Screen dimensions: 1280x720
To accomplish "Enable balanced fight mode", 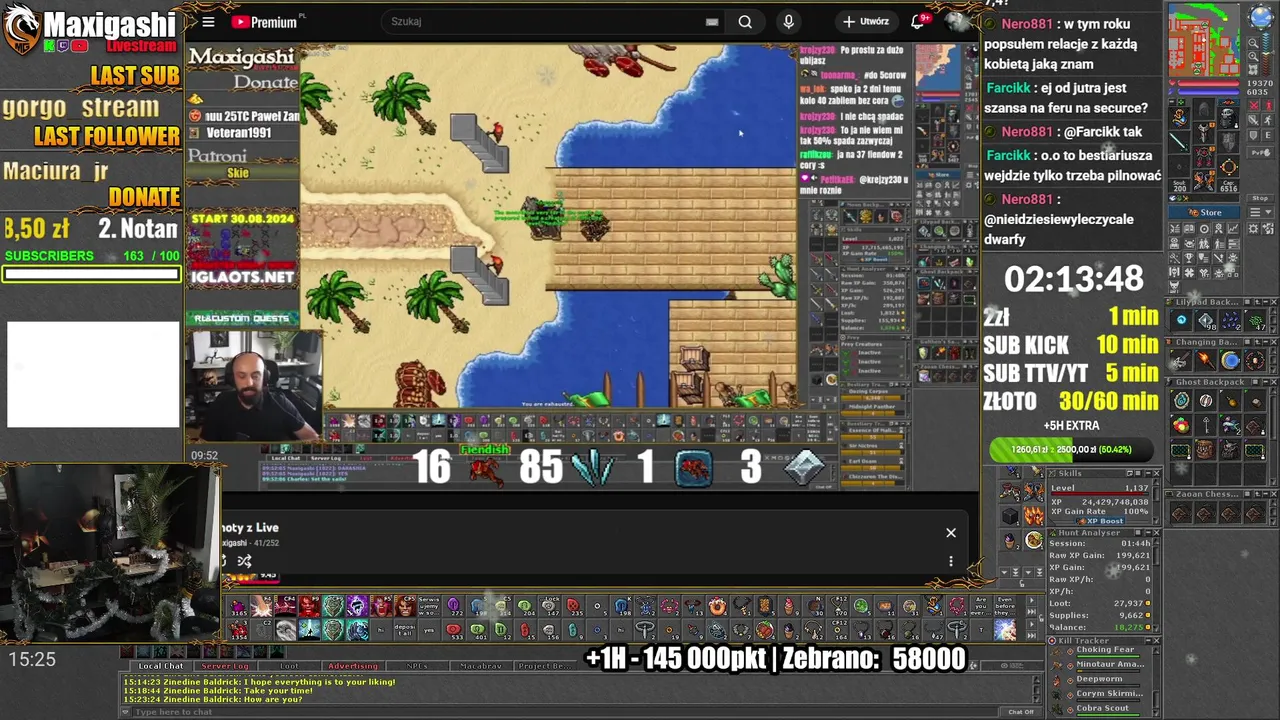I will 1253,120.
